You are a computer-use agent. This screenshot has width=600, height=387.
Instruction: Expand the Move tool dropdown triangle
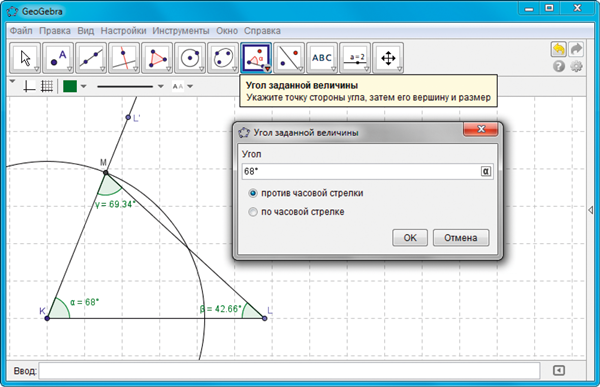click(37, 69)
